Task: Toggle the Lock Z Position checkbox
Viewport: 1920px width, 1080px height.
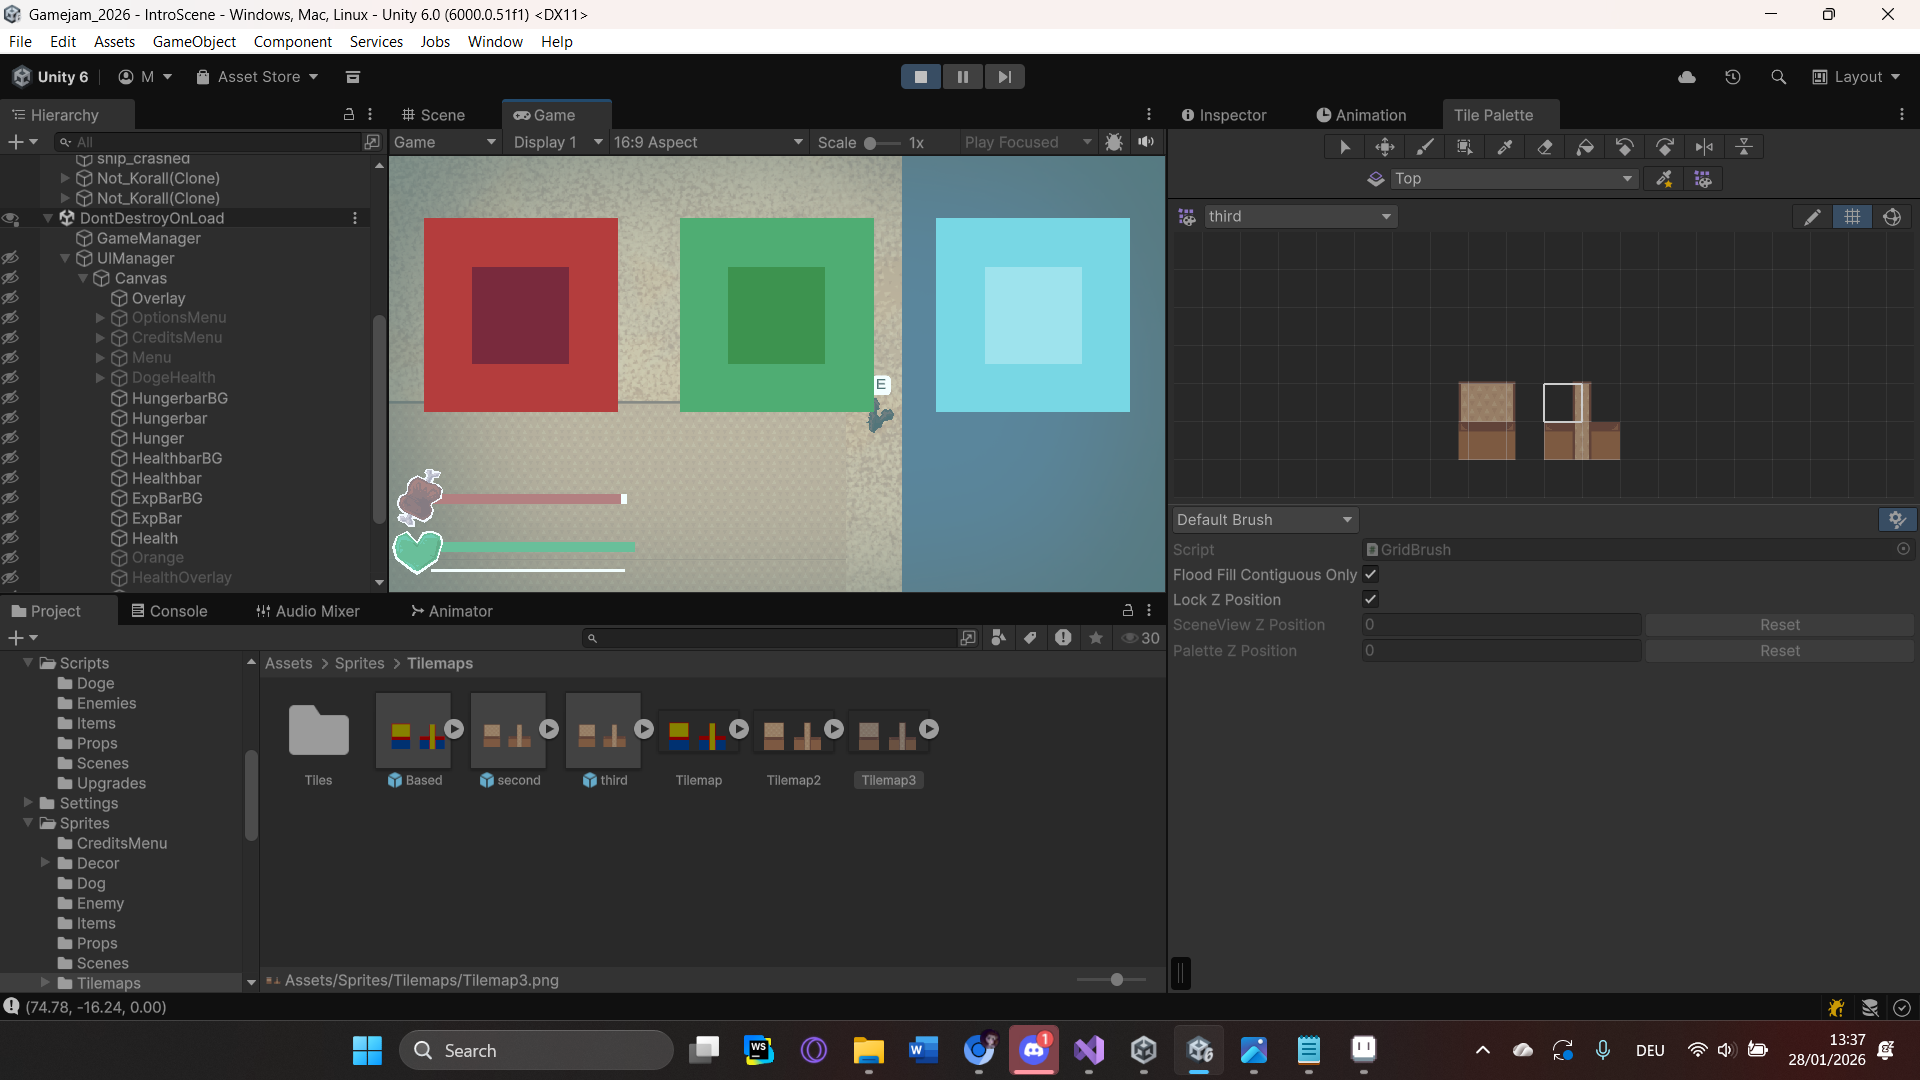Action: [1370, 599]
